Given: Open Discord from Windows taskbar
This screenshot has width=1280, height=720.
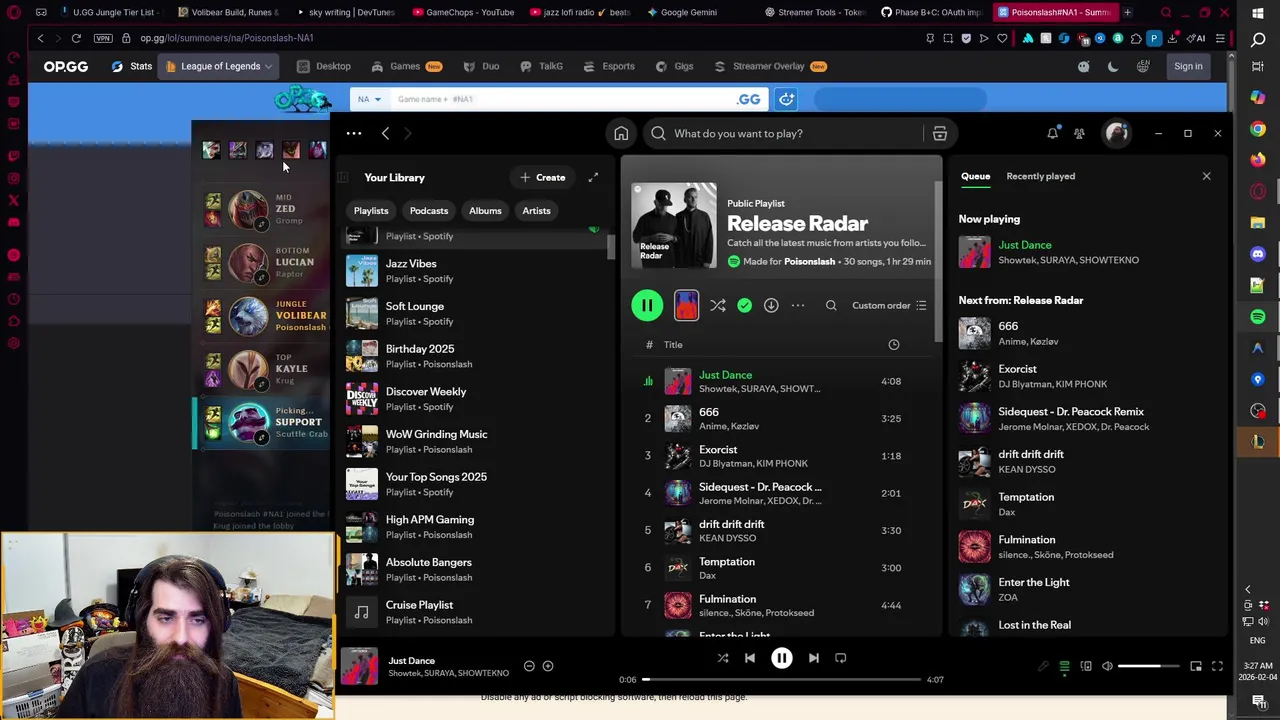Looking at the screenshot, I should (x=1258, y=254).
